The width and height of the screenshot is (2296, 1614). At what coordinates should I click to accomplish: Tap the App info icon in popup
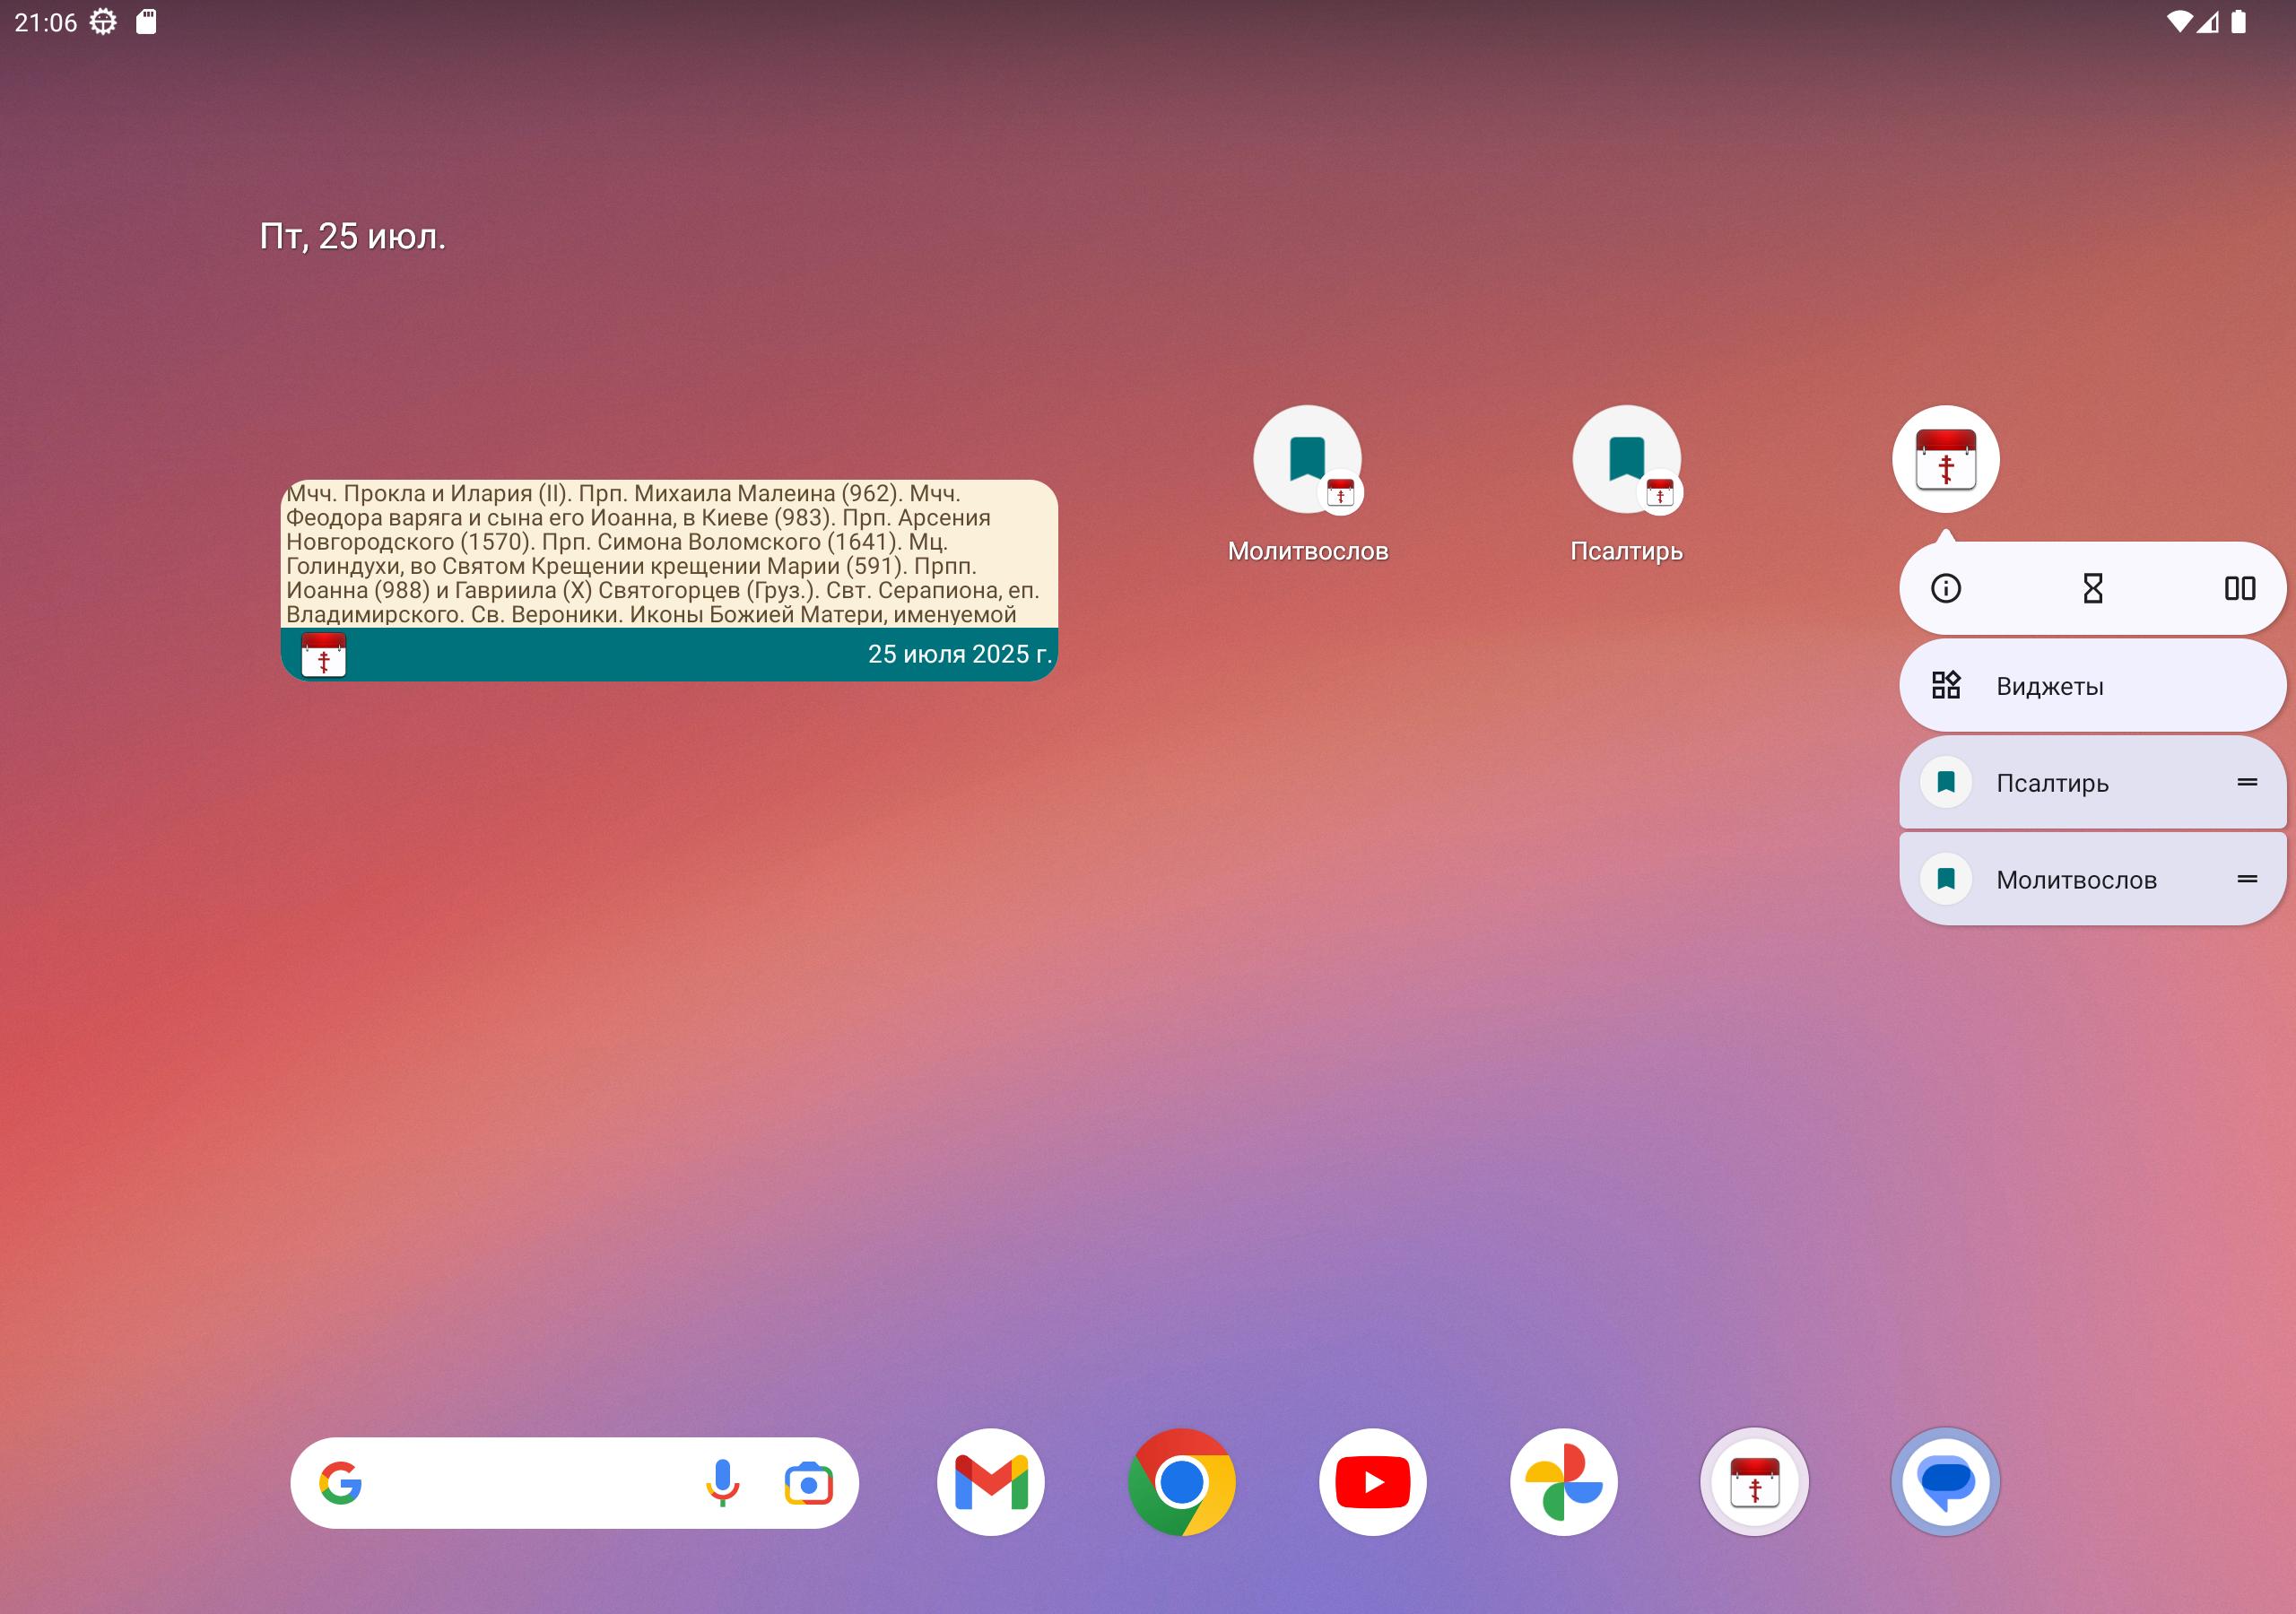tap(1945, 588)
